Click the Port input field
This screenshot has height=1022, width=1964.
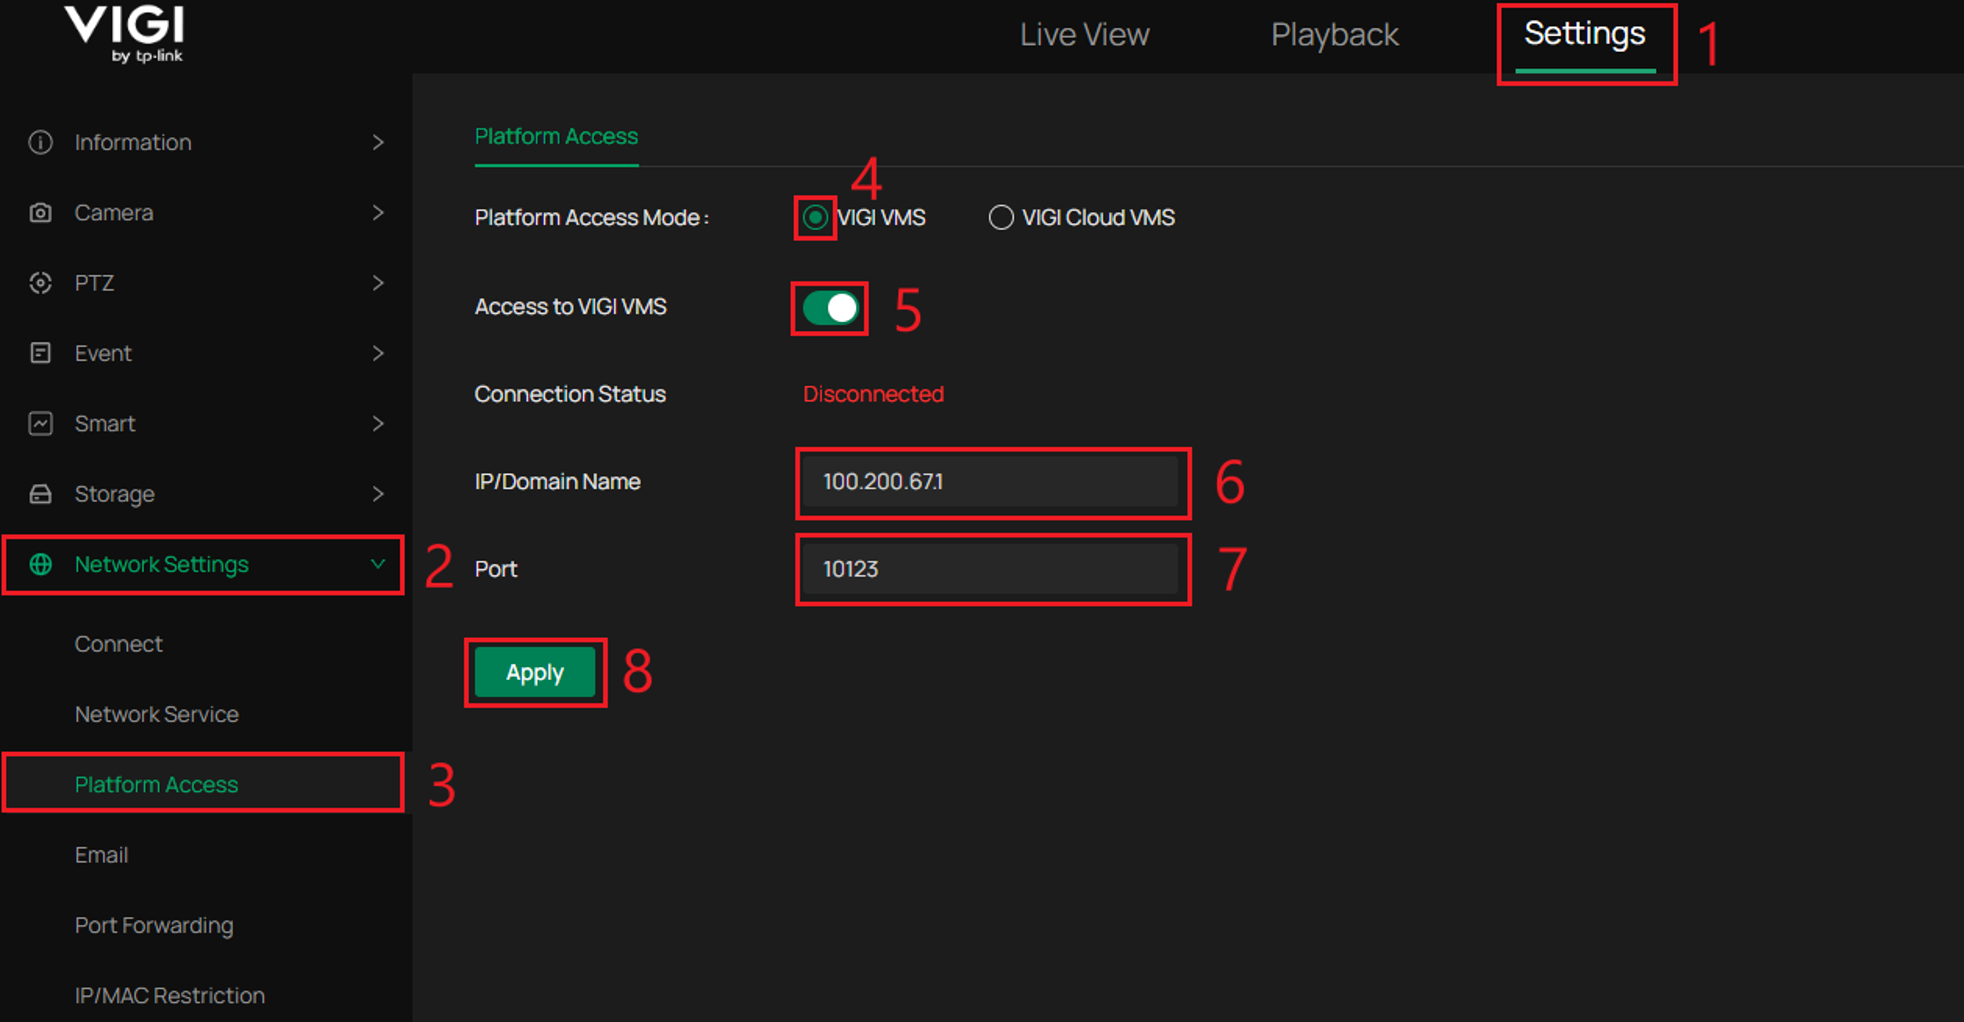991,569
